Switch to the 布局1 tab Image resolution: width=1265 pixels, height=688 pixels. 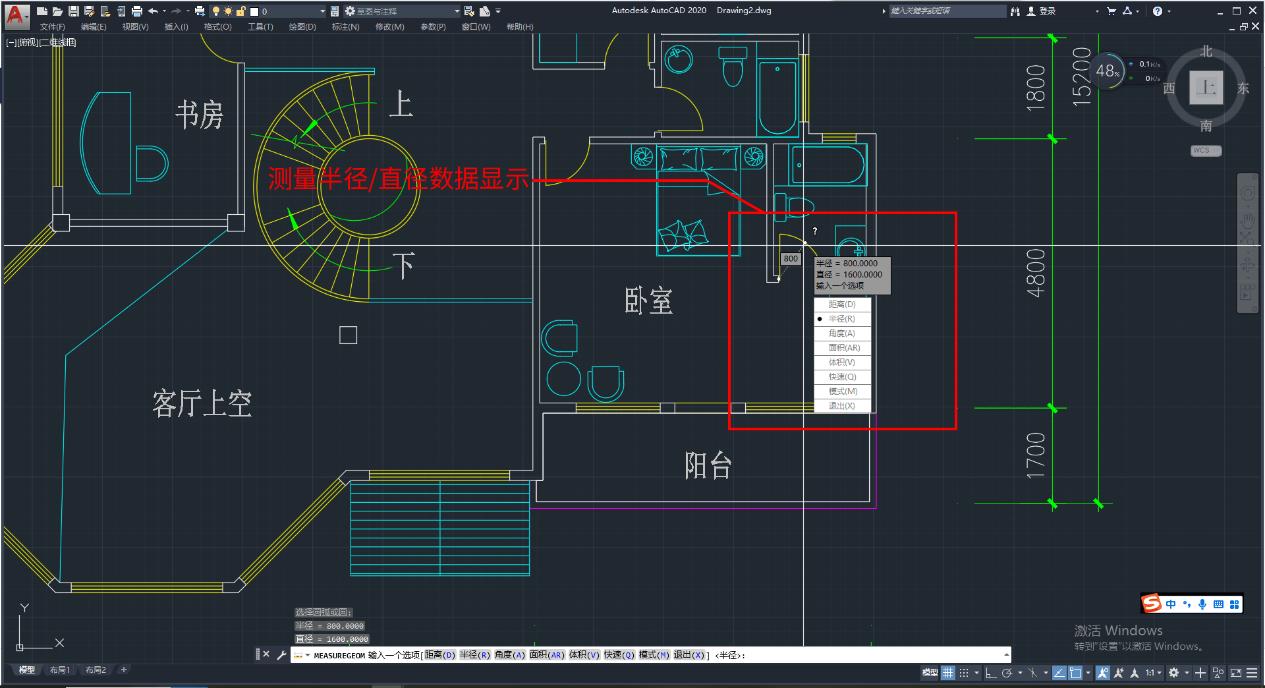[x=60, y=671]
